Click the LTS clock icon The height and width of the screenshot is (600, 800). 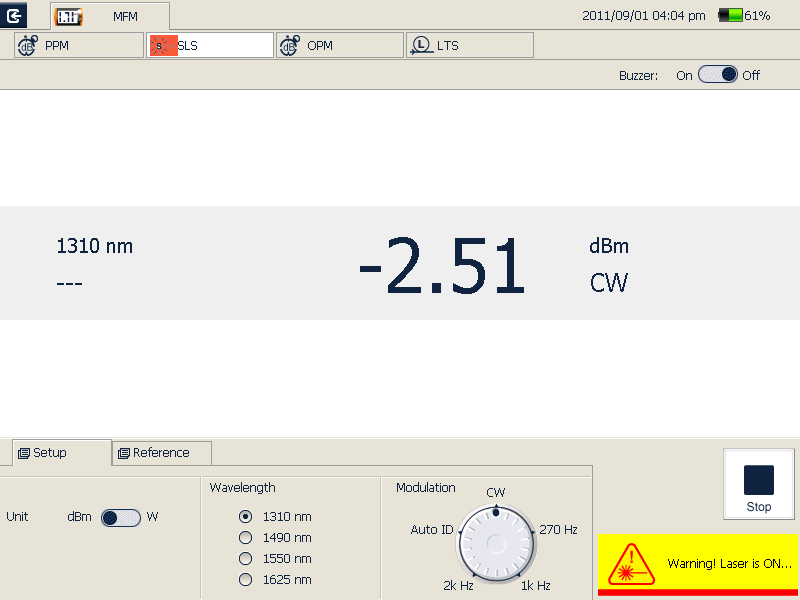pos(421,46)
